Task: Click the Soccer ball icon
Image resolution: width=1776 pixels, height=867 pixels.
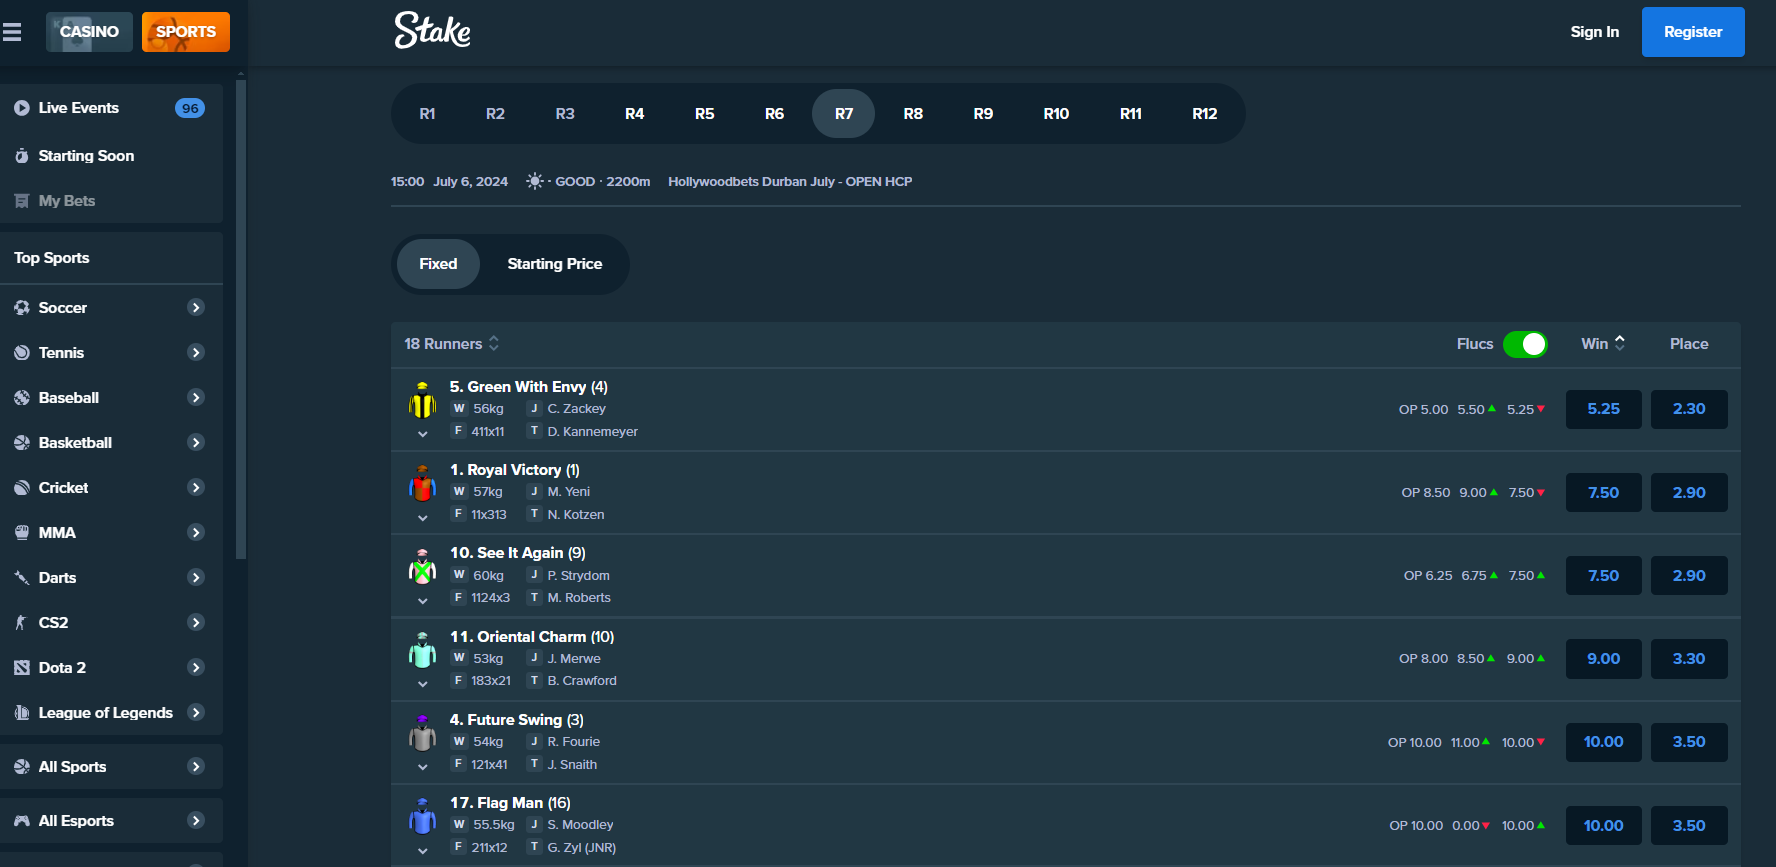Action: click(22, 308)
